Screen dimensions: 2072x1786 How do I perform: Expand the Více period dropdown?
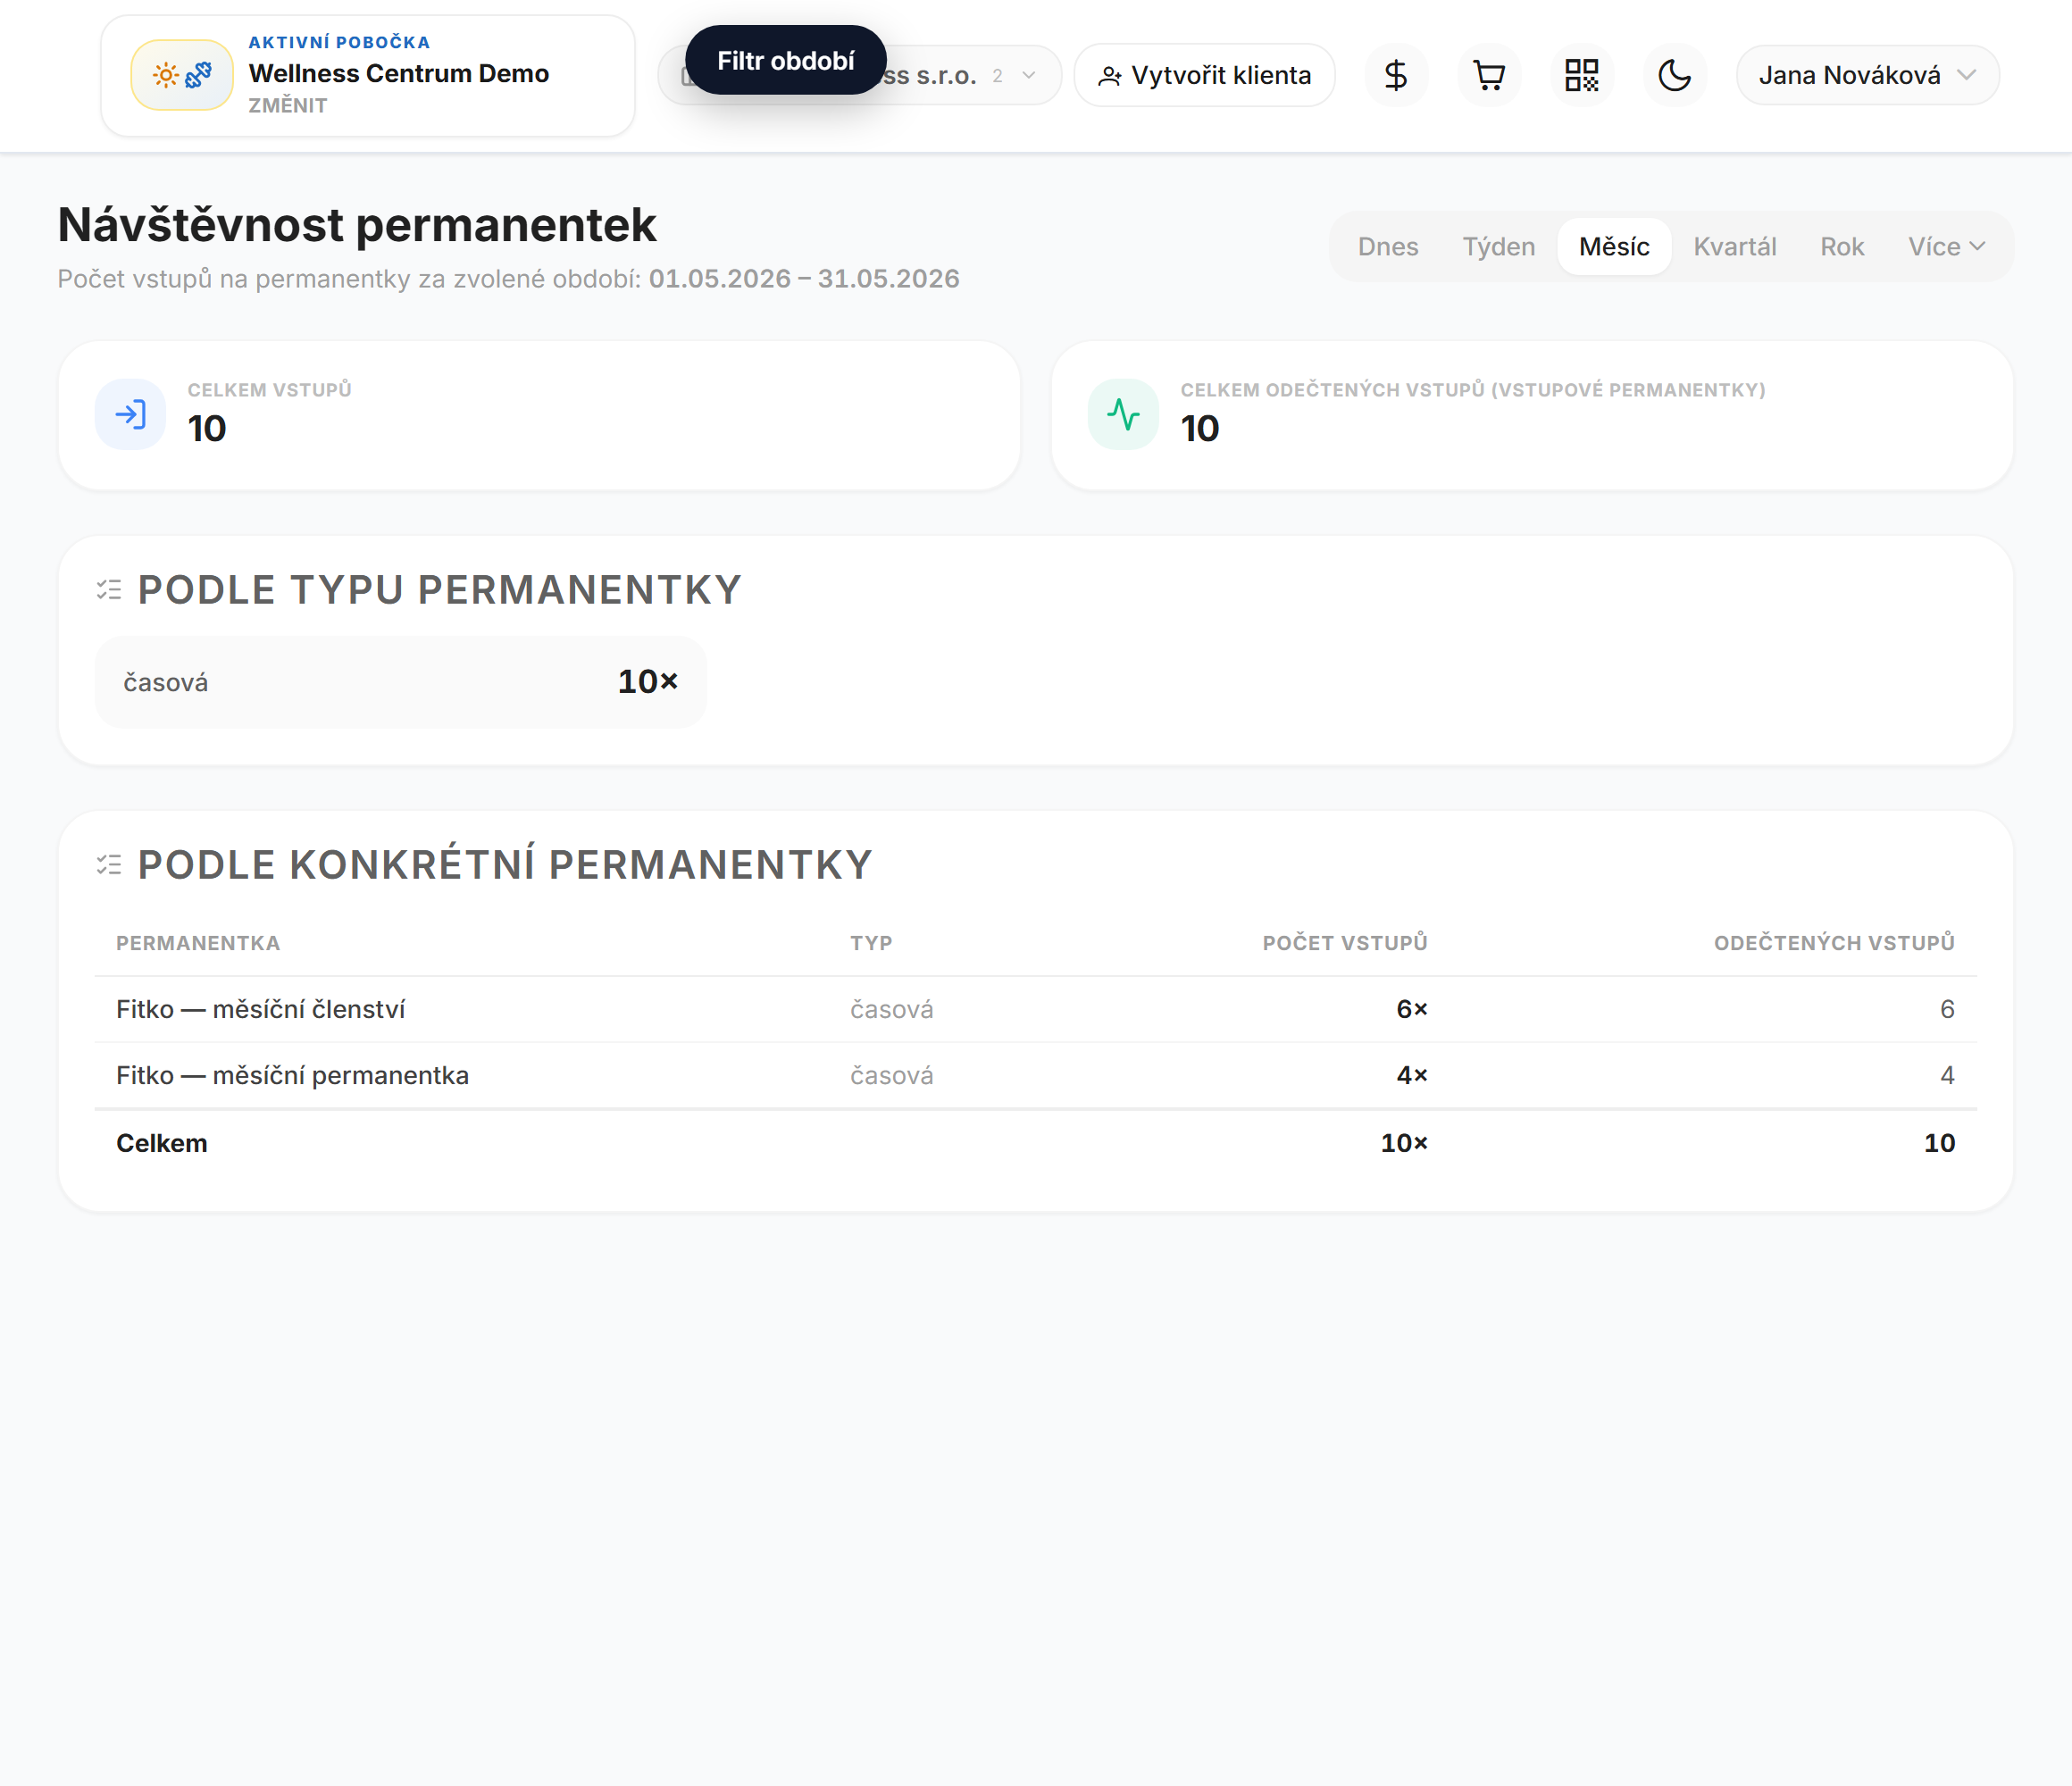click(1946, 247)
